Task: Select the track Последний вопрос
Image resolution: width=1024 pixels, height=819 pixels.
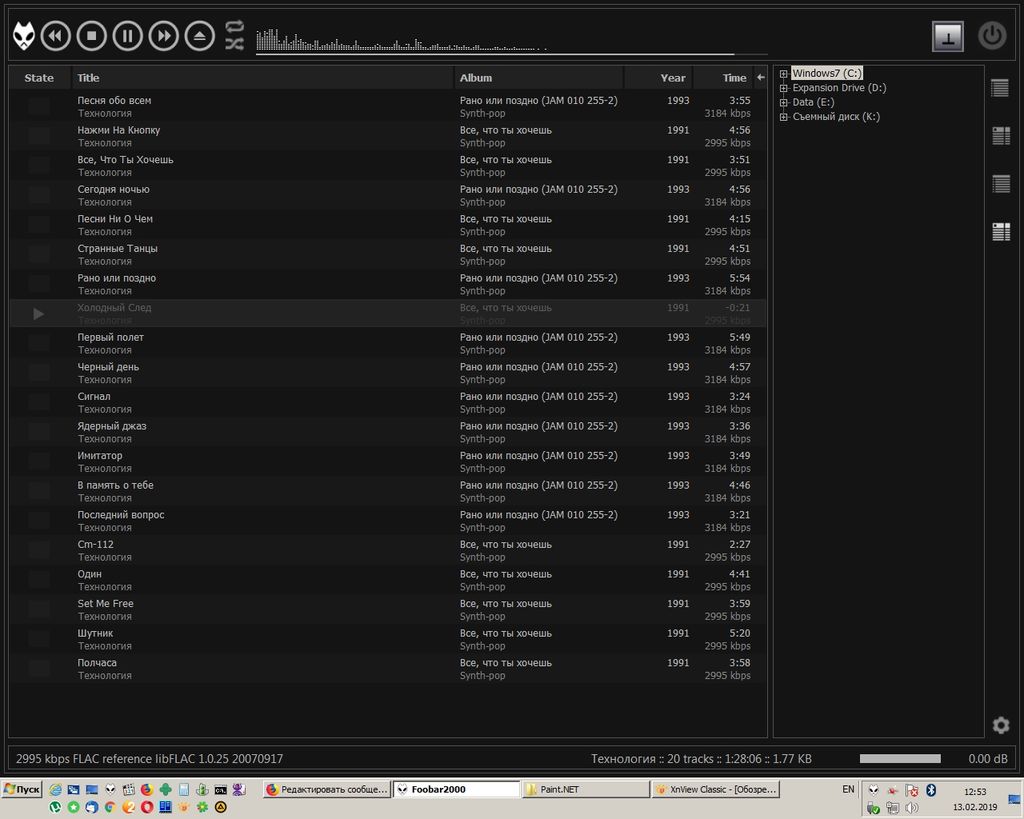Action: [x=388, y=521]
